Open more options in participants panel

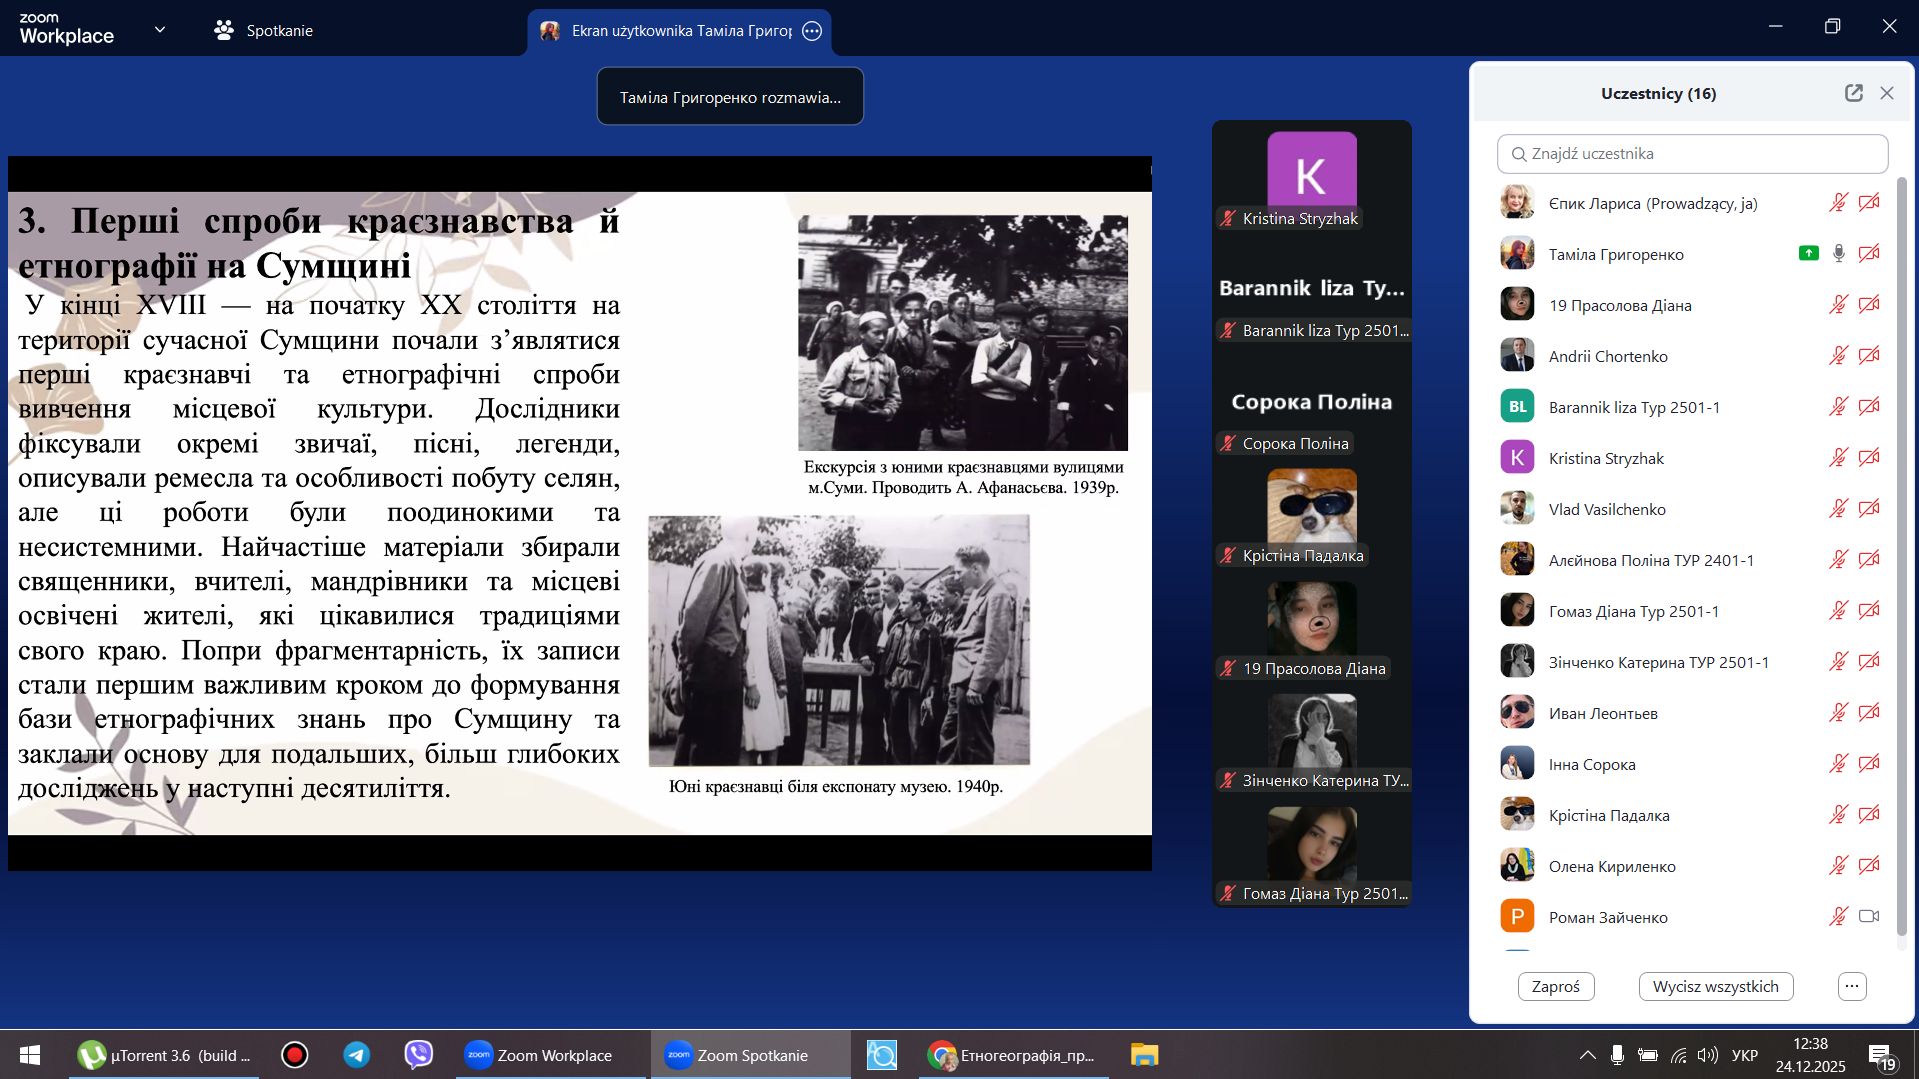tap(1852, 986)
